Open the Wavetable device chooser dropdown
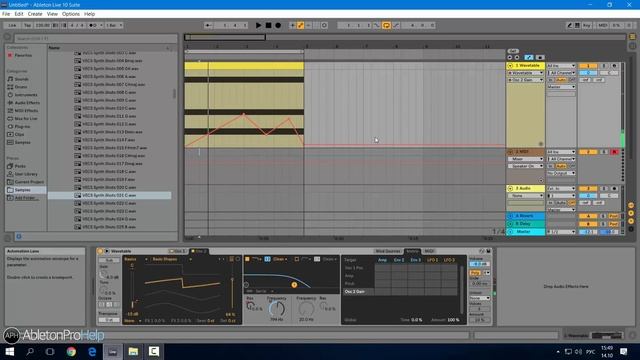This screenshot has width=640, height=360. (525, 73)
